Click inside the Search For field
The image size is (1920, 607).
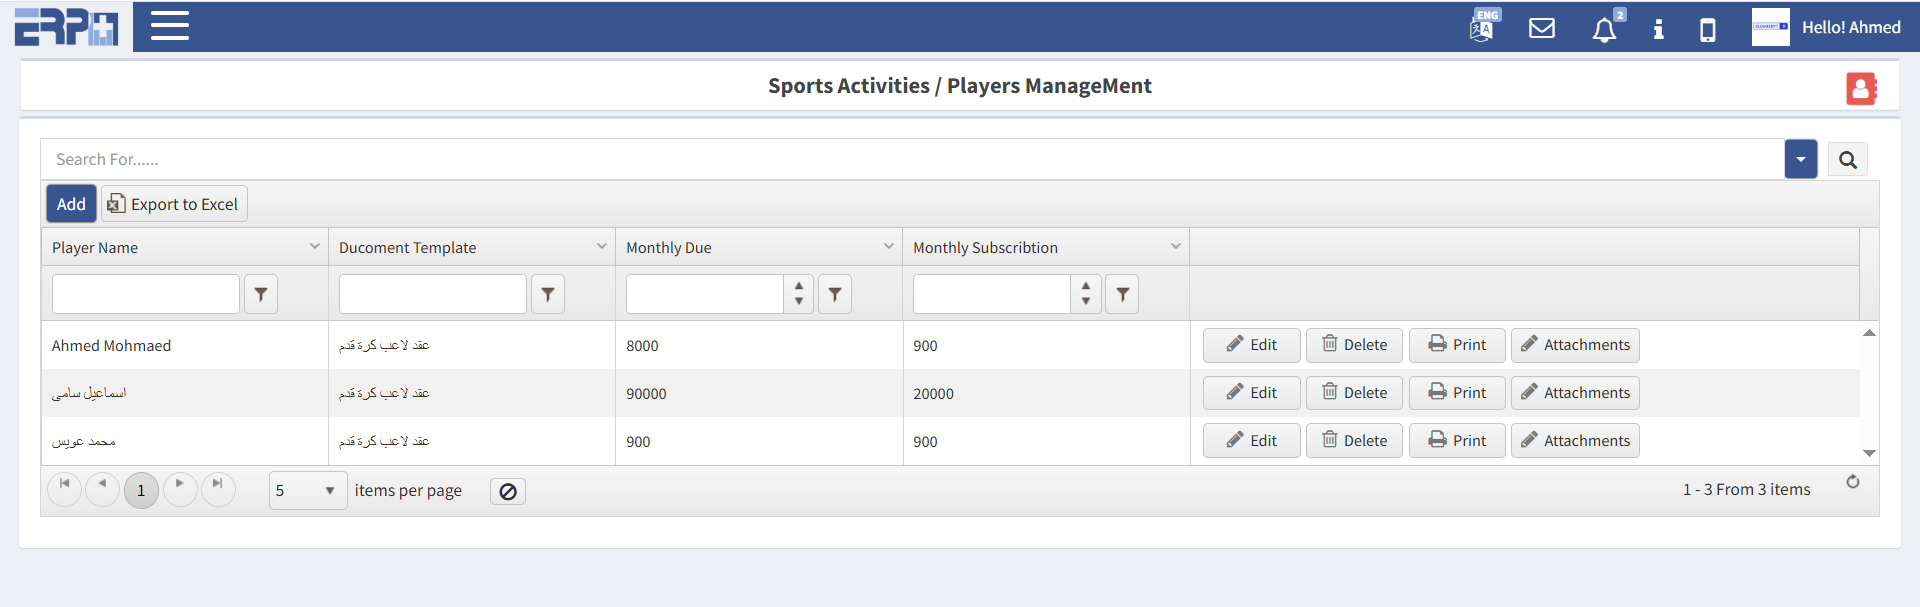pos(900,160)
